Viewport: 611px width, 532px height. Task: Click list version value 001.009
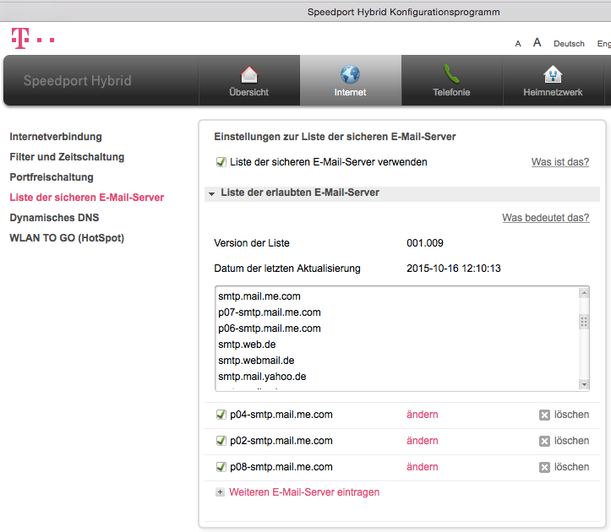425,243
